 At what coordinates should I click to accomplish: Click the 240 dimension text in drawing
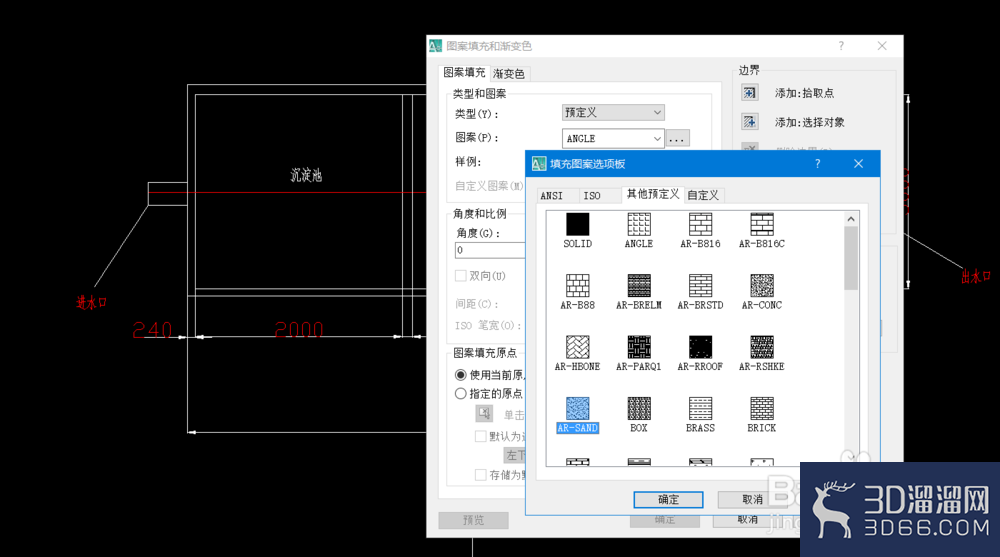click(x=152, y=330)
